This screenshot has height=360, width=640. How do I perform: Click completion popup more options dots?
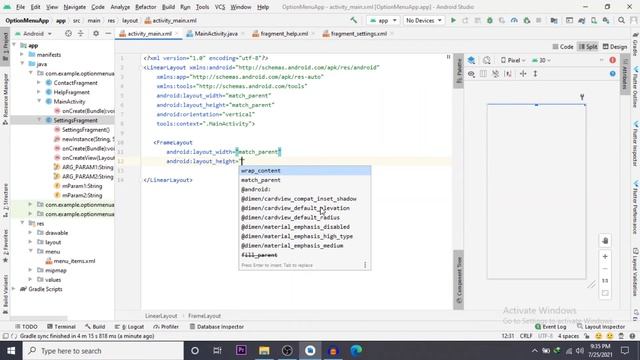click(365, 265)
